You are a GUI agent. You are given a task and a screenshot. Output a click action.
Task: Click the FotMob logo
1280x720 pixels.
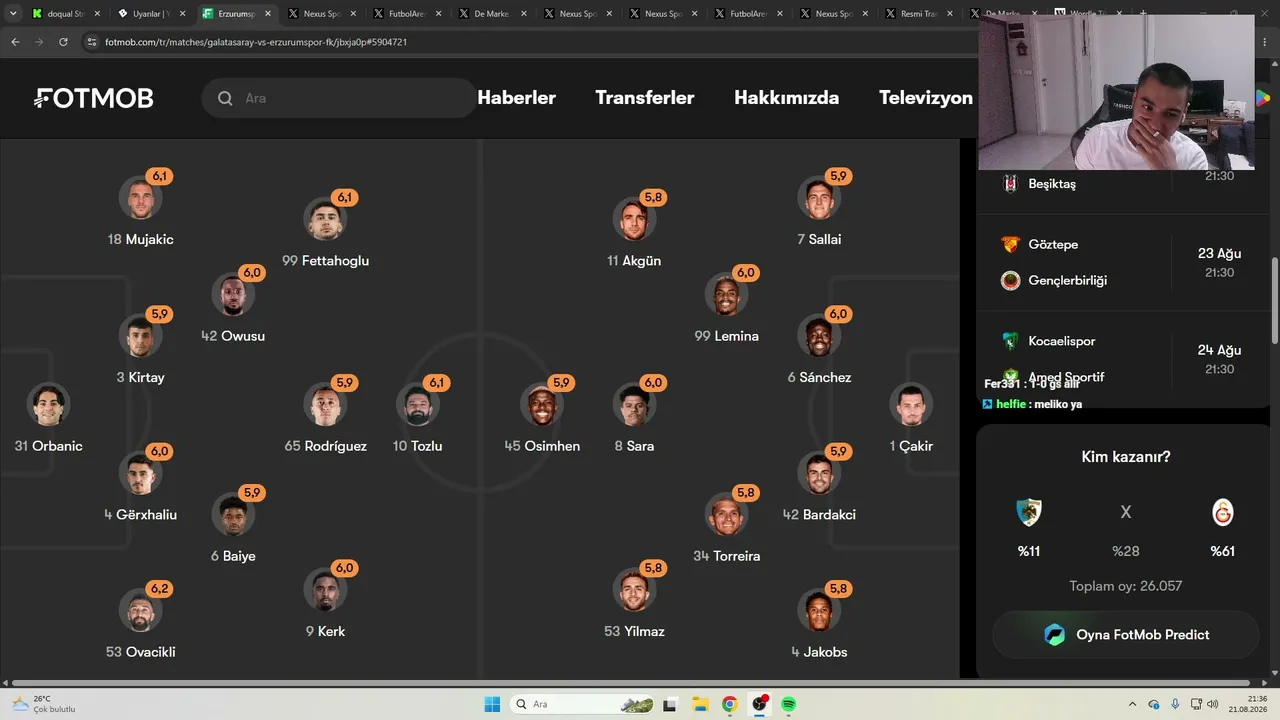93,98
